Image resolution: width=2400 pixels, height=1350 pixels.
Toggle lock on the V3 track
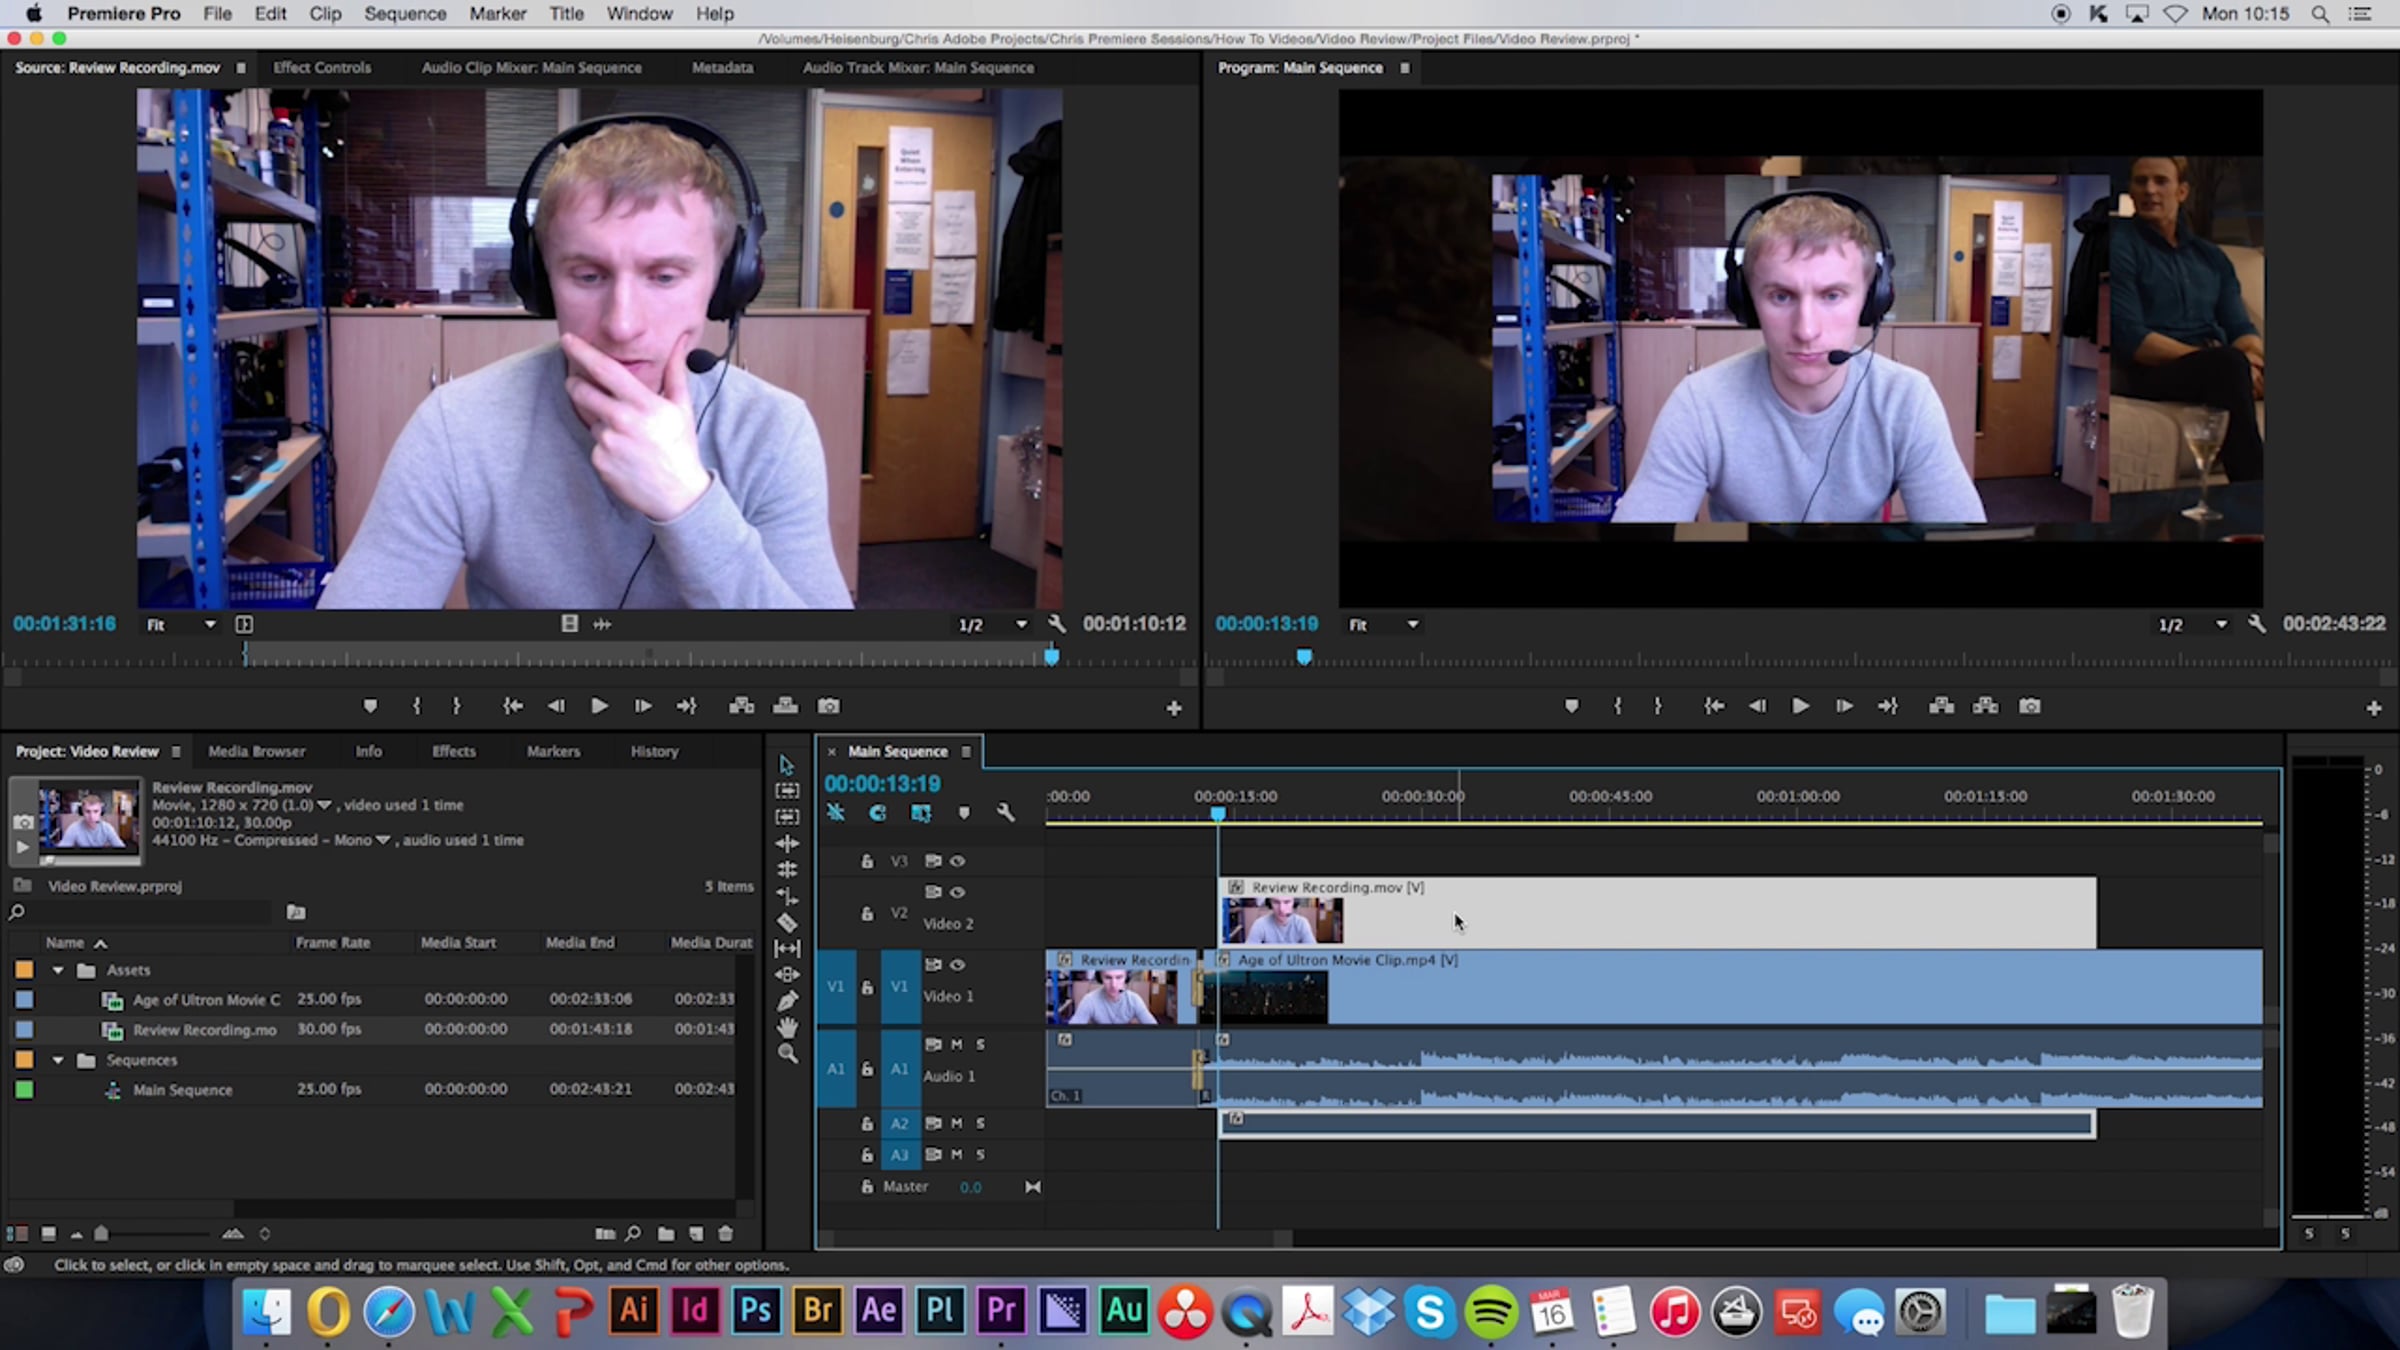[867, 861]
